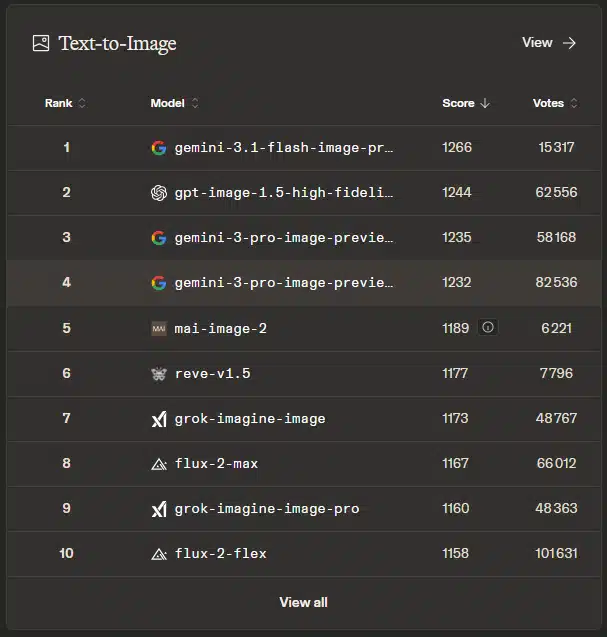This screenshot has width=607, height=637.
Task: Open the flux-2-flex model name
Action: click(220, 553)
